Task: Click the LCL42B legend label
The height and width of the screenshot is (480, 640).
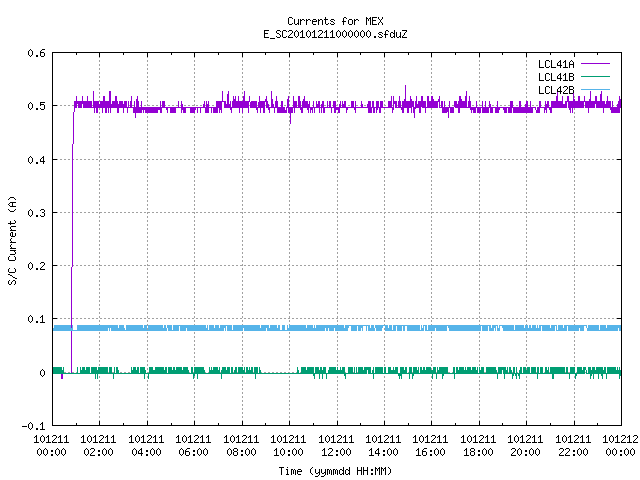Action: point(556,90)
